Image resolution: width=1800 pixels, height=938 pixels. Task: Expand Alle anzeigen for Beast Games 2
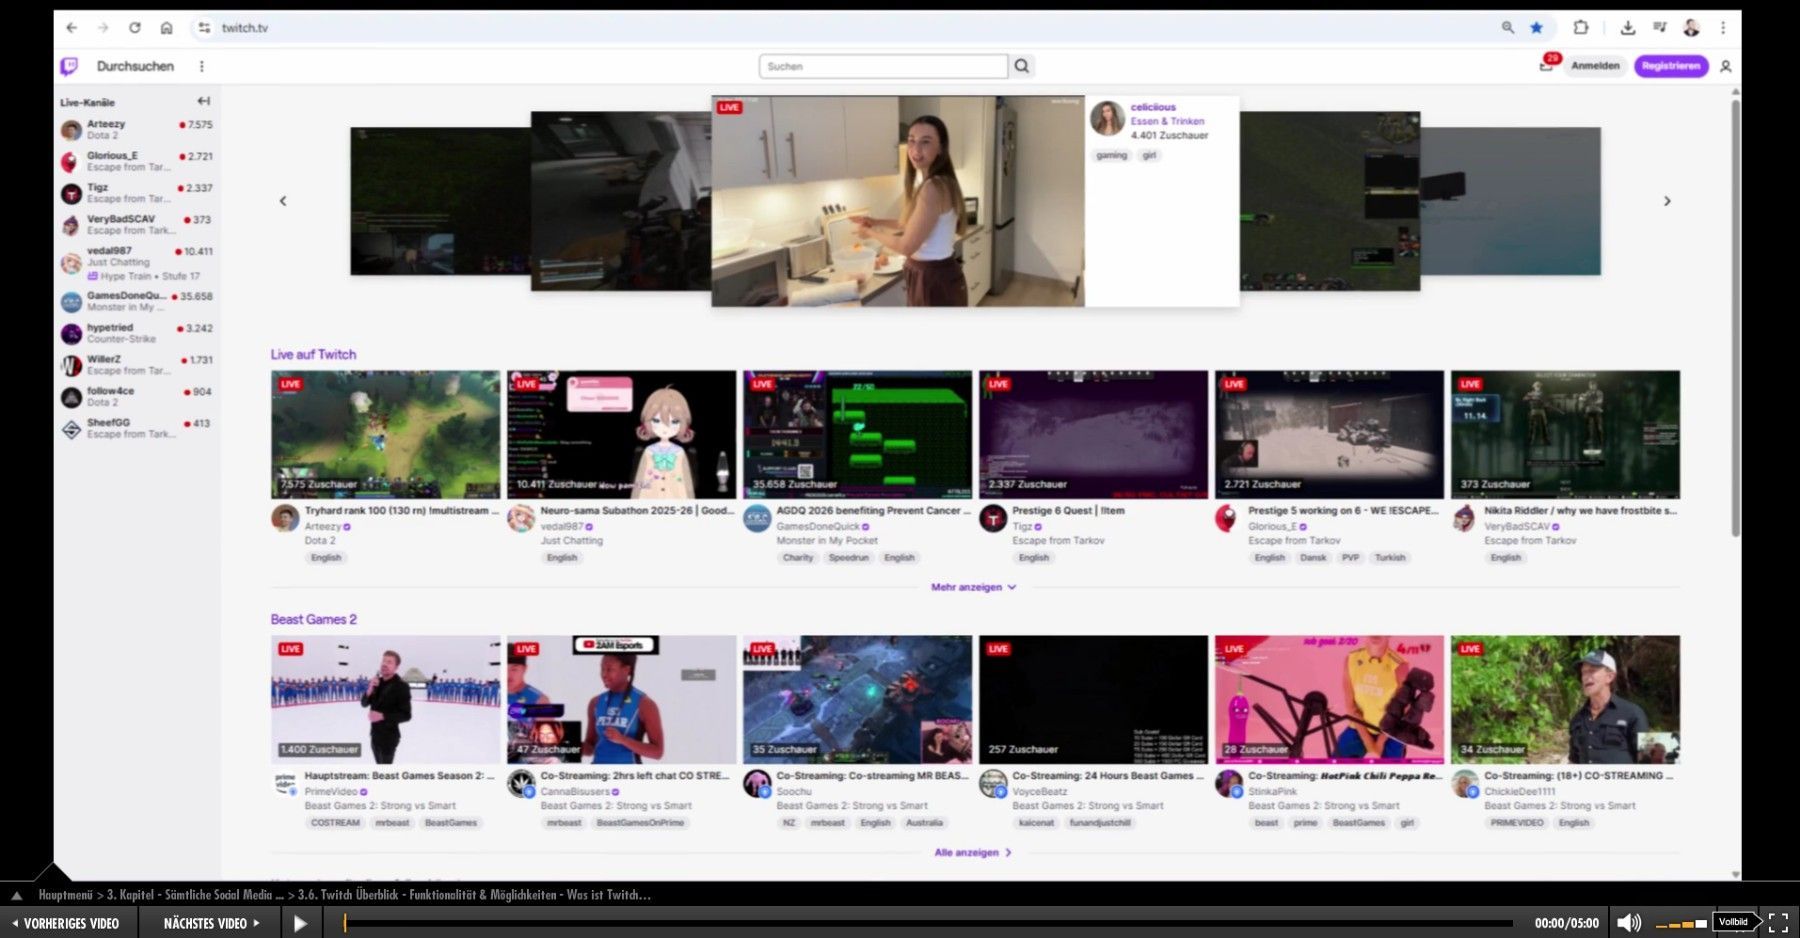[972, 852]
